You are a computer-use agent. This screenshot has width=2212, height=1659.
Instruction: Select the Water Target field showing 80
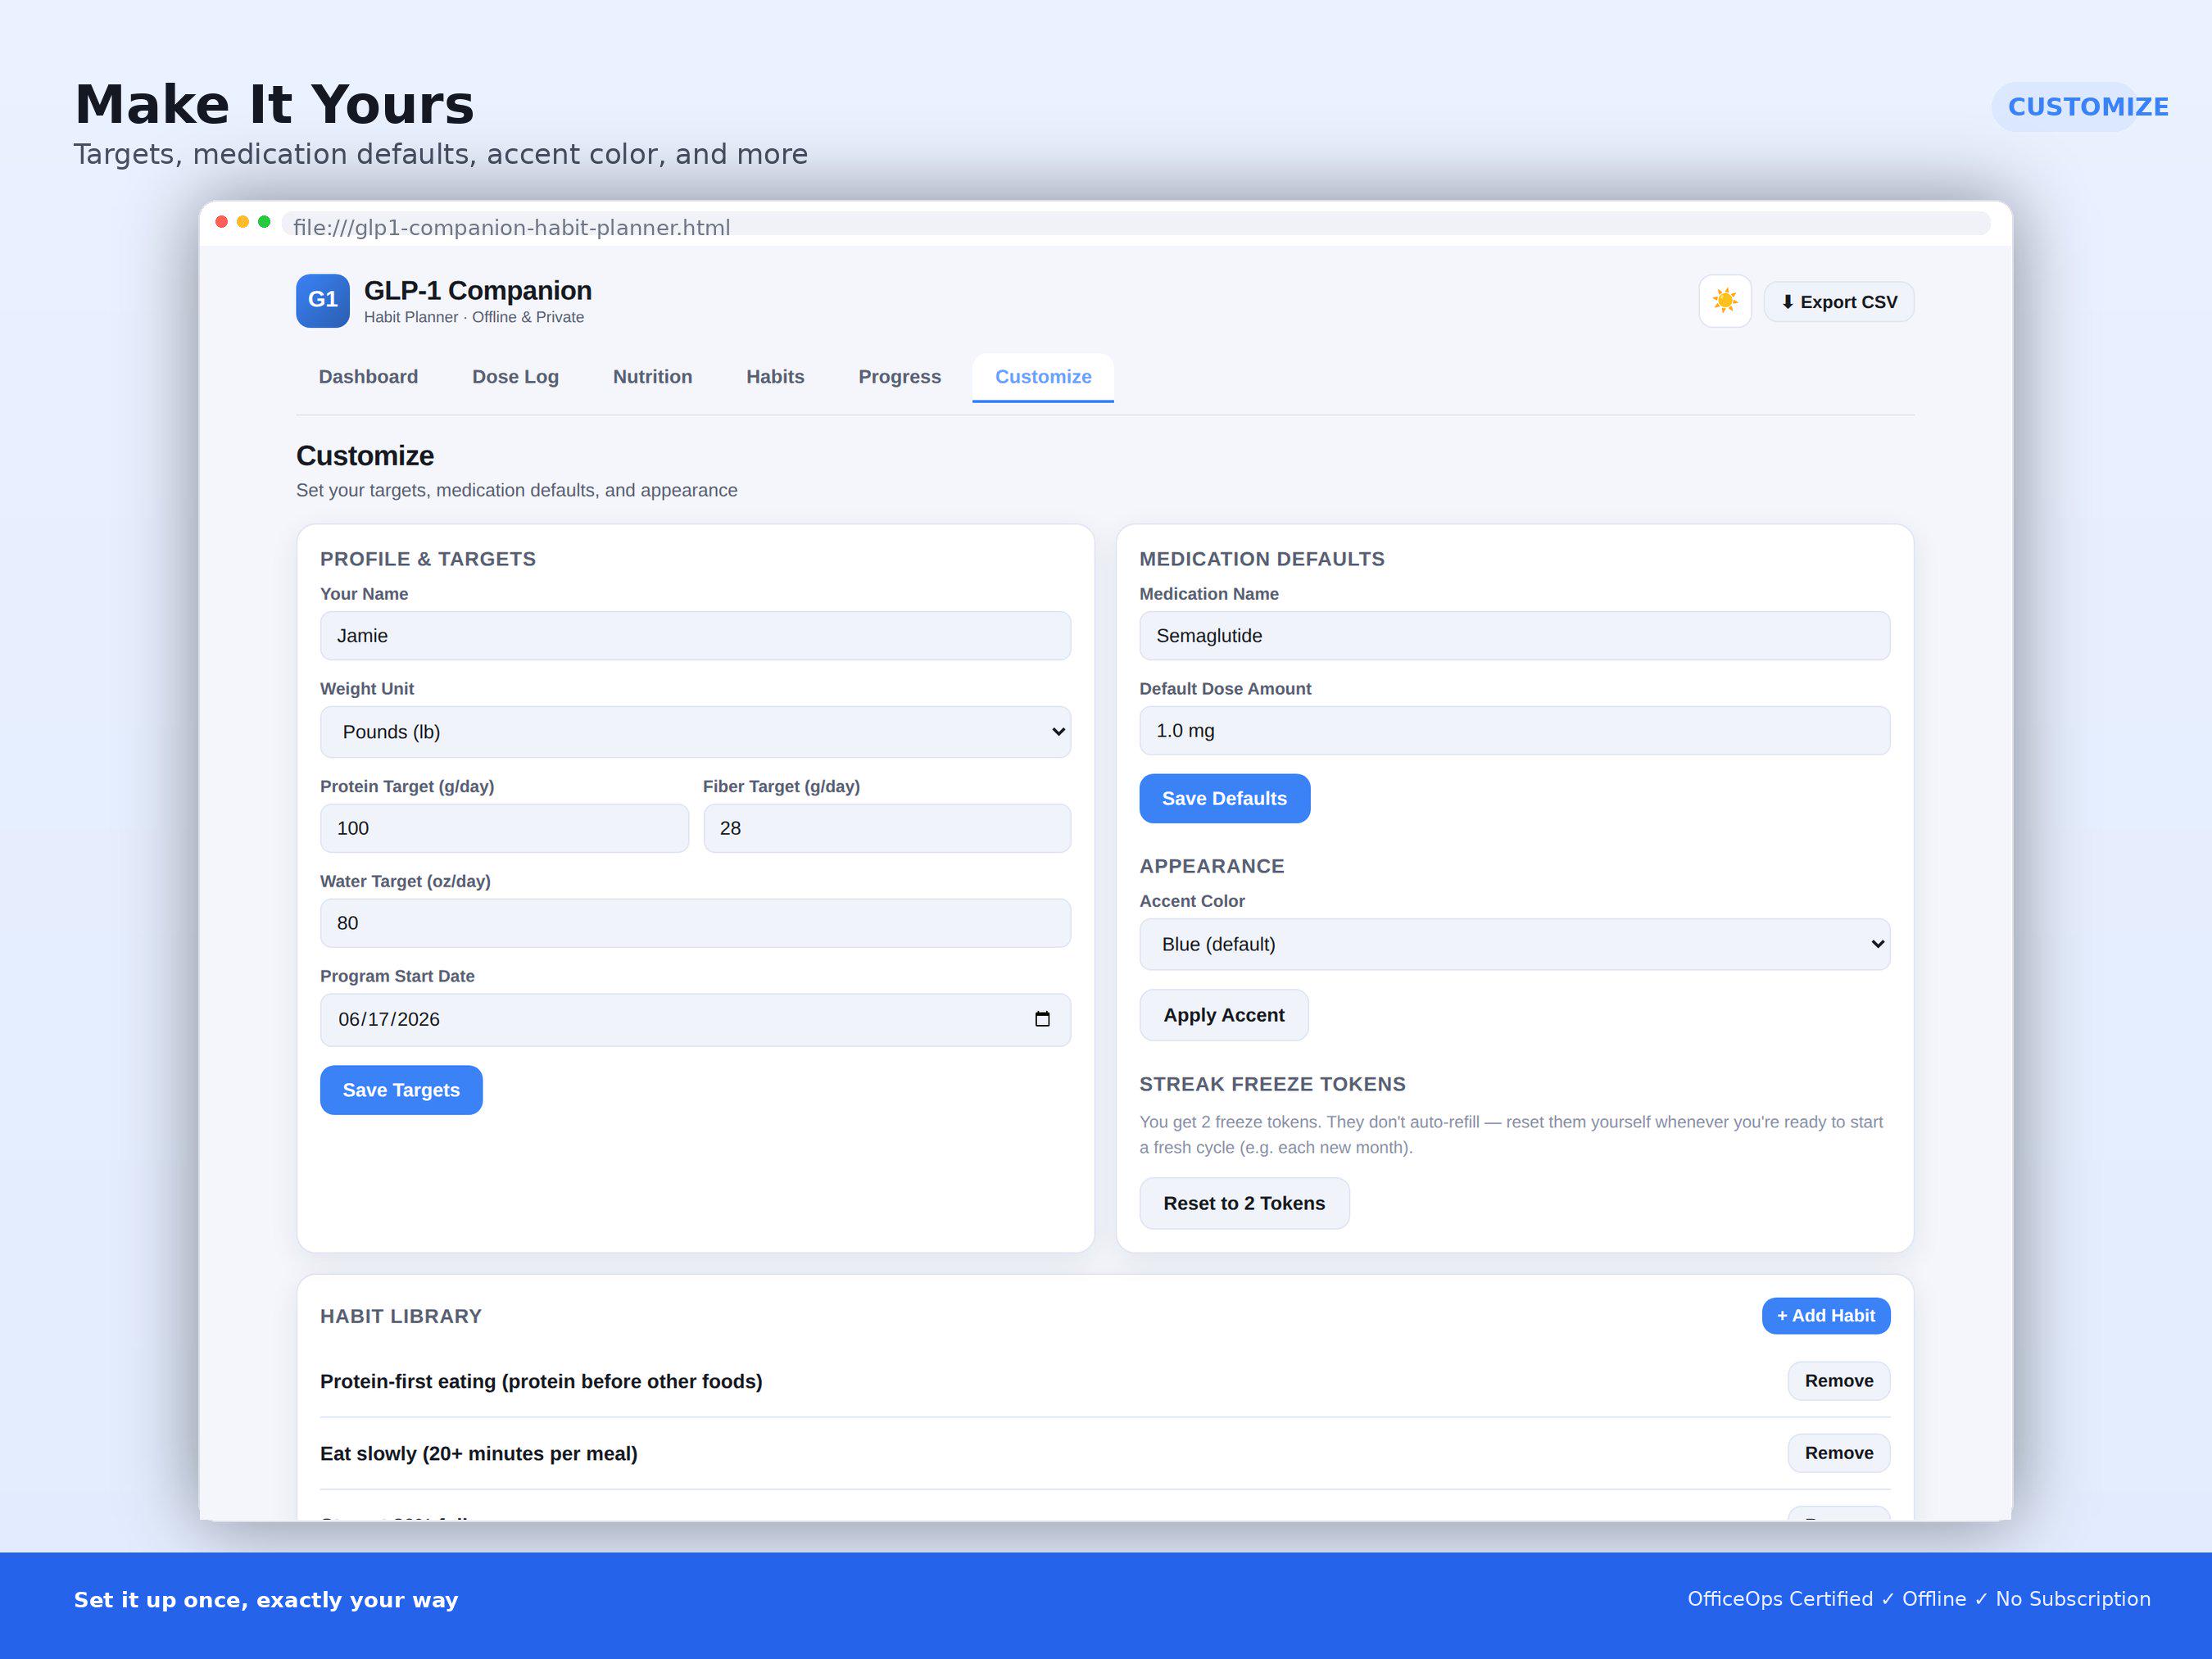(695, 923)
